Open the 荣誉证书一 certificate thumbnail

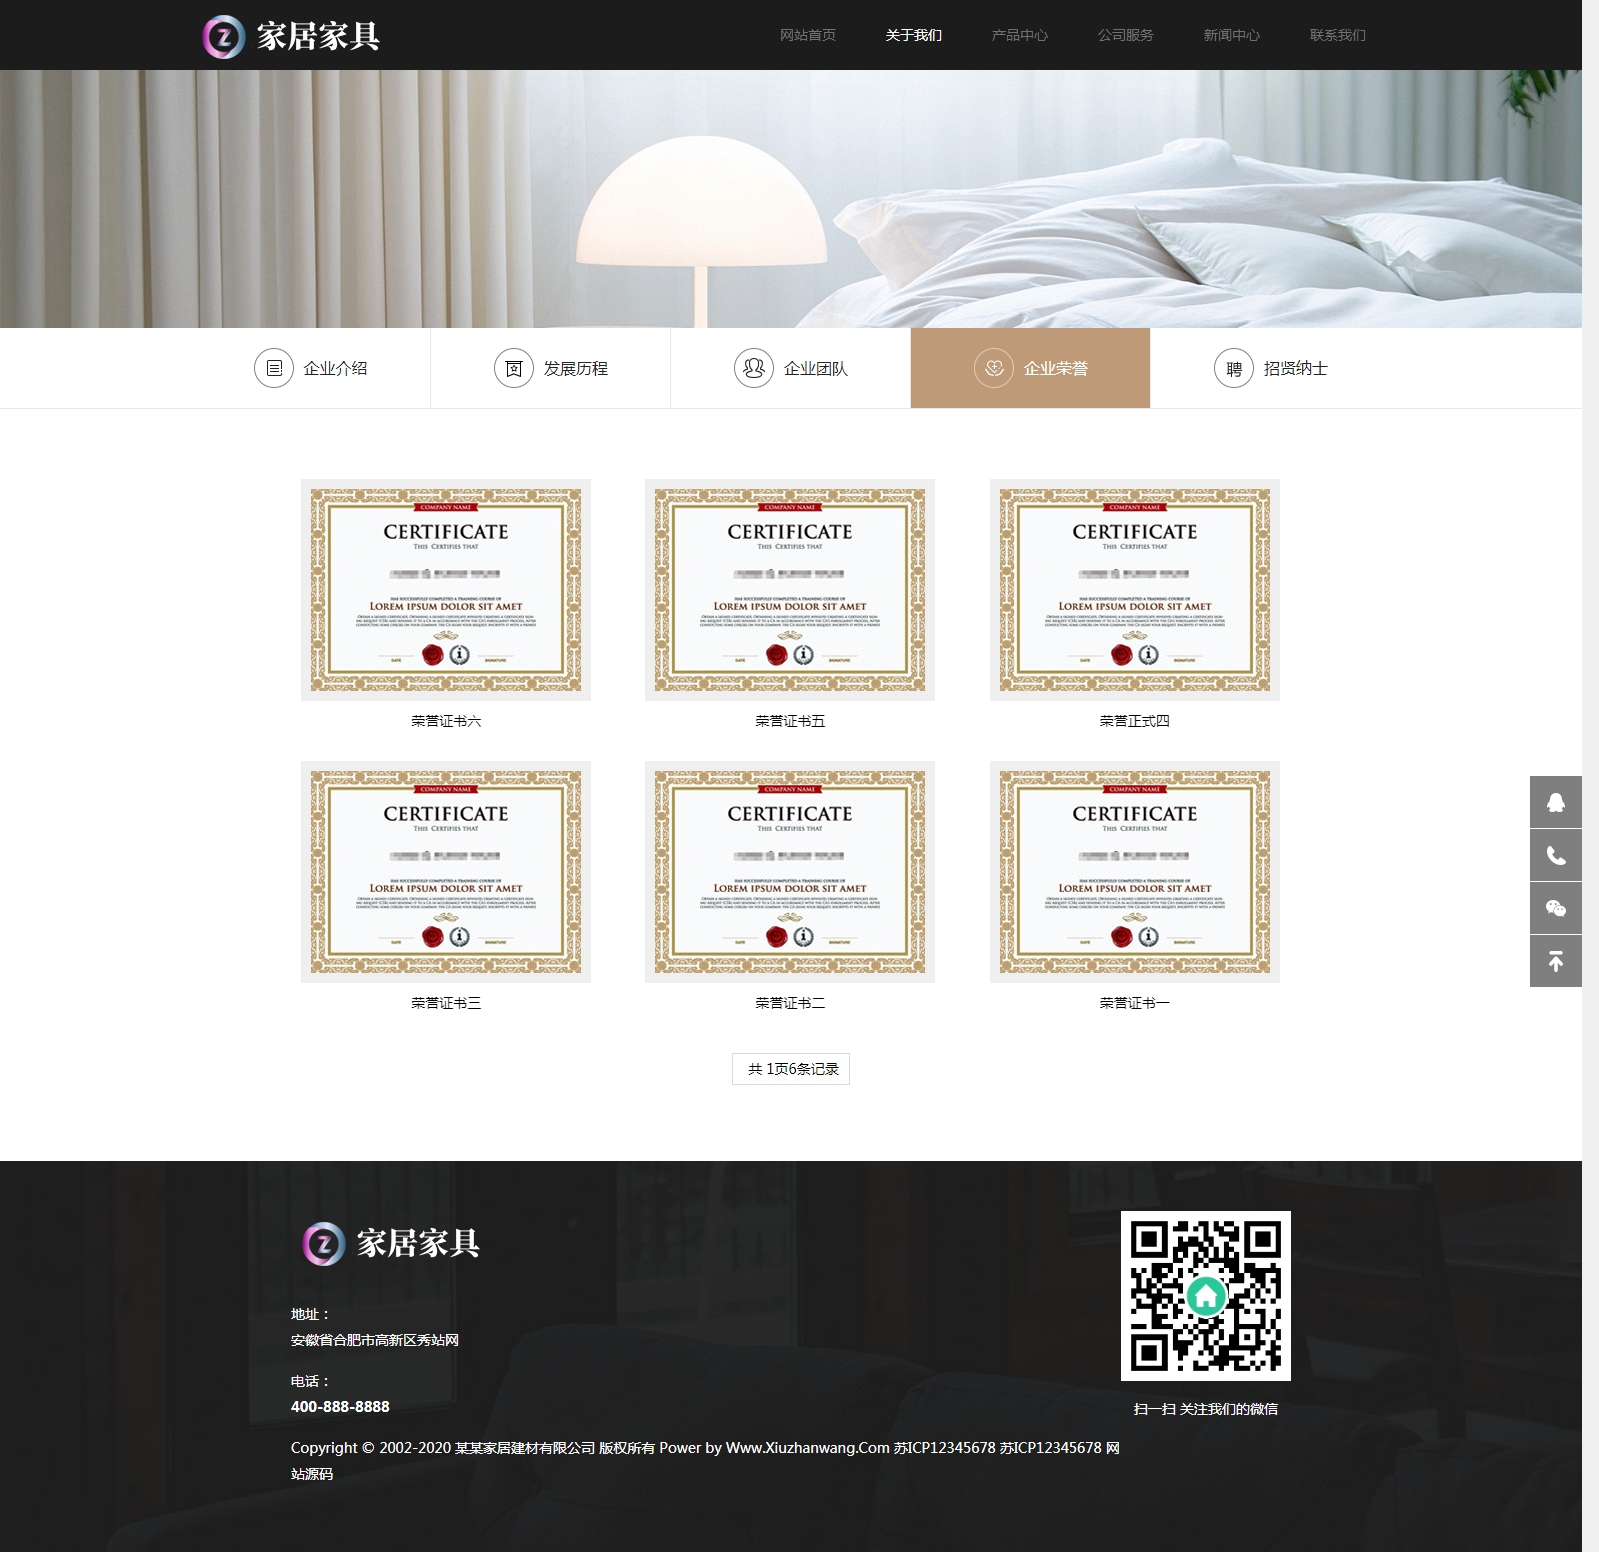pyautogui.click(x=1134, y=871)
